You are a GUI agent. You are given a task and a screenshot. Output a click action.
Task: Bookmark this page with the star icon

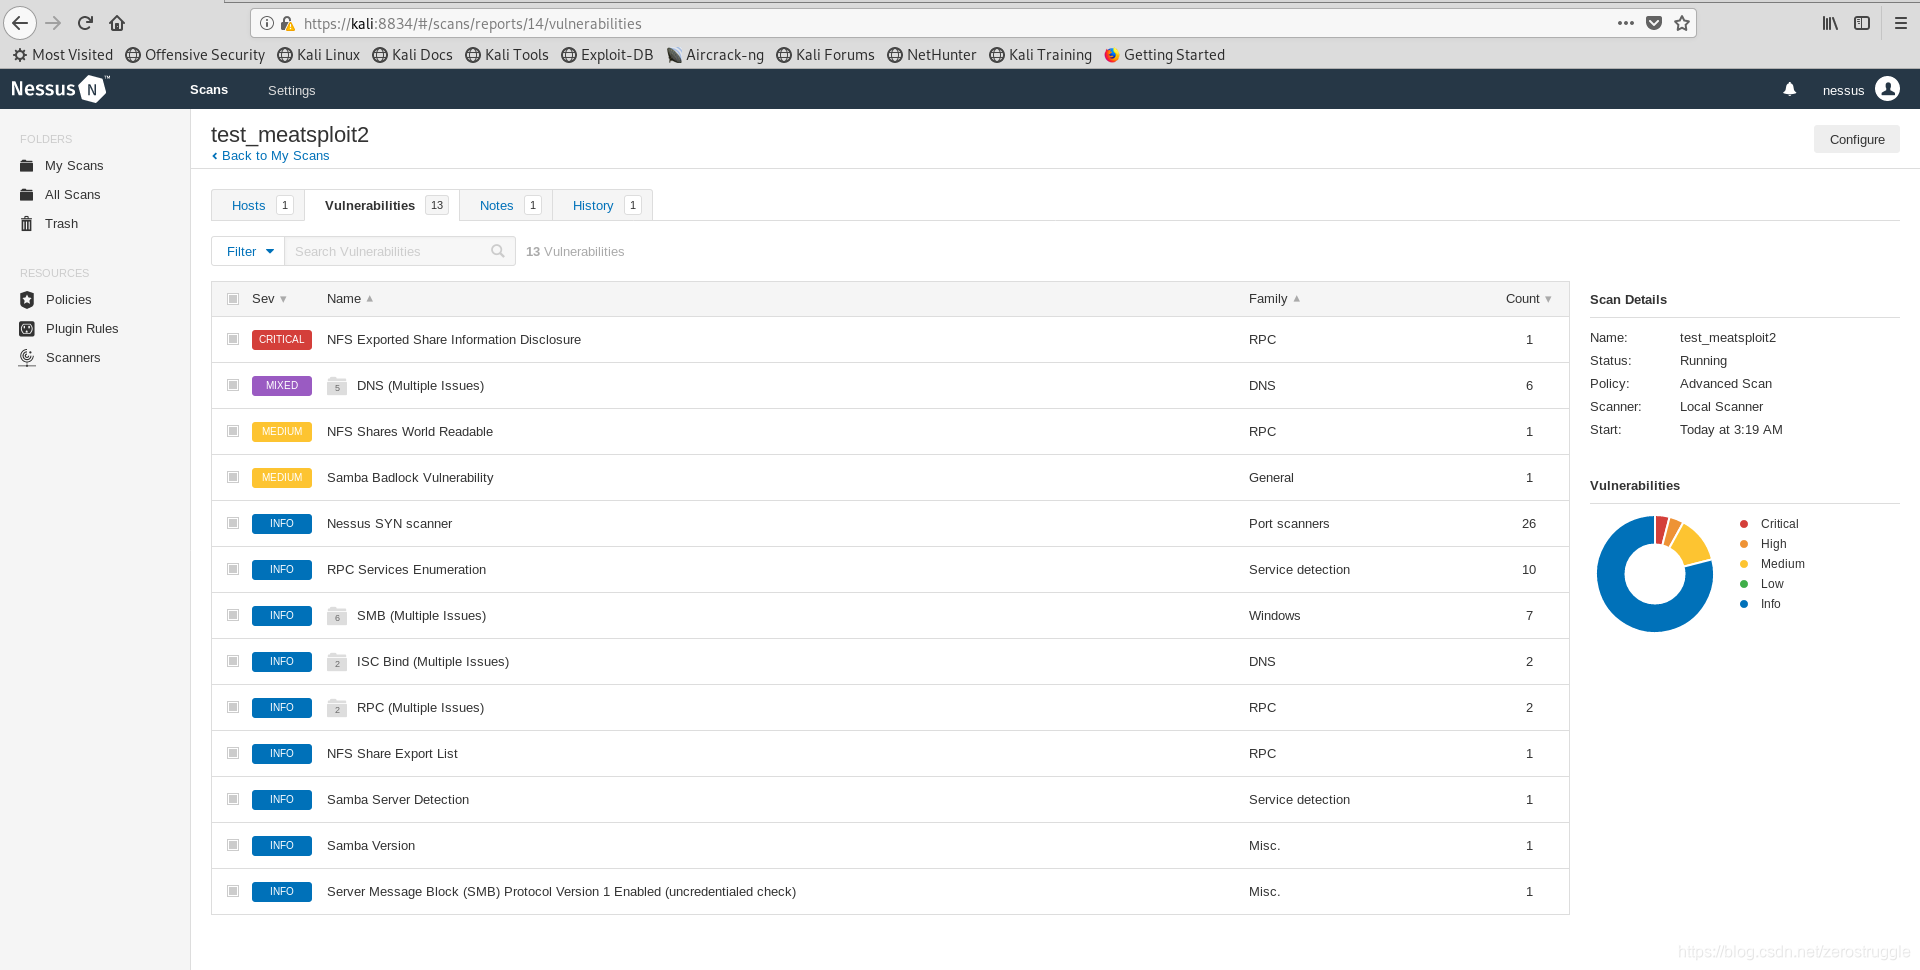click(1682, 23)
